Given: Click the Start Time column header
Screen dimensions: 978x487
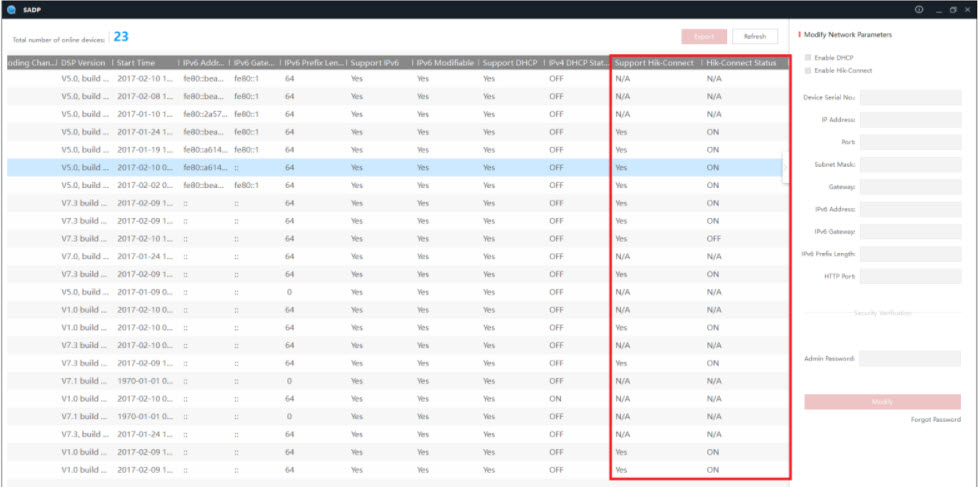Looking at the screenshot, I should [144, 62].
